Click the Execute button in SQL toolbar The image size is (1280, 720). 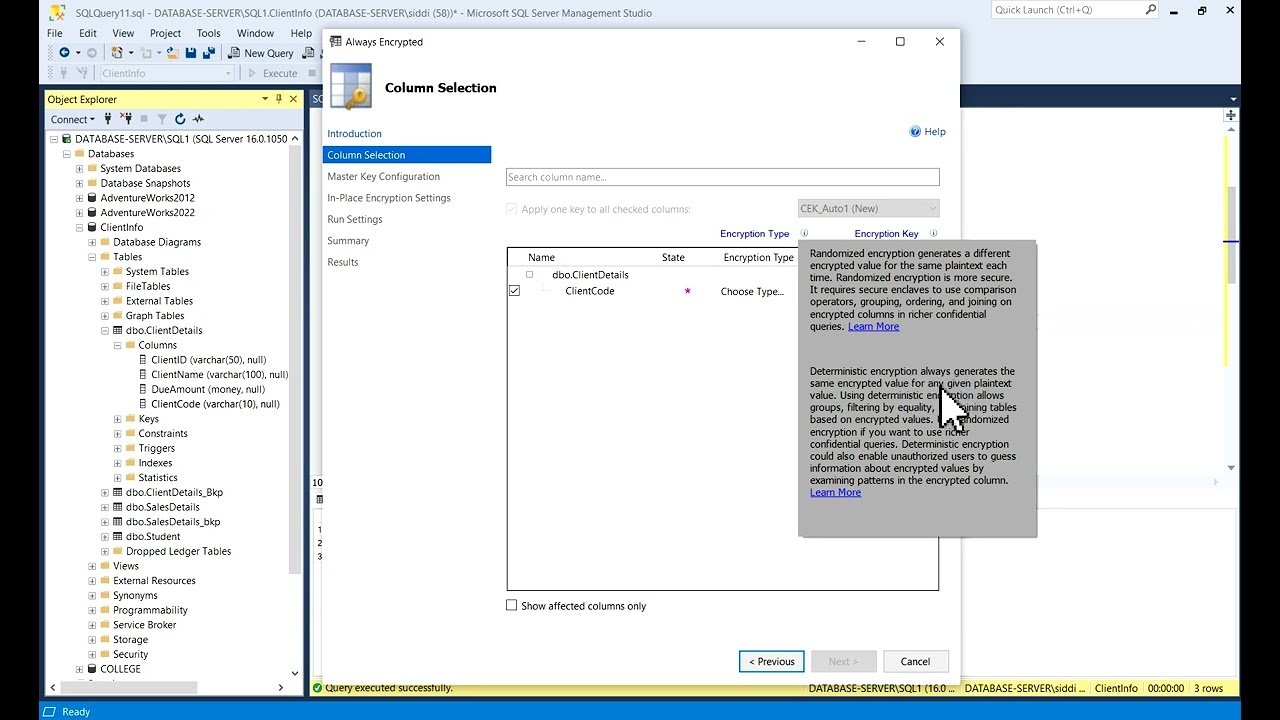[x=272, y=73]
